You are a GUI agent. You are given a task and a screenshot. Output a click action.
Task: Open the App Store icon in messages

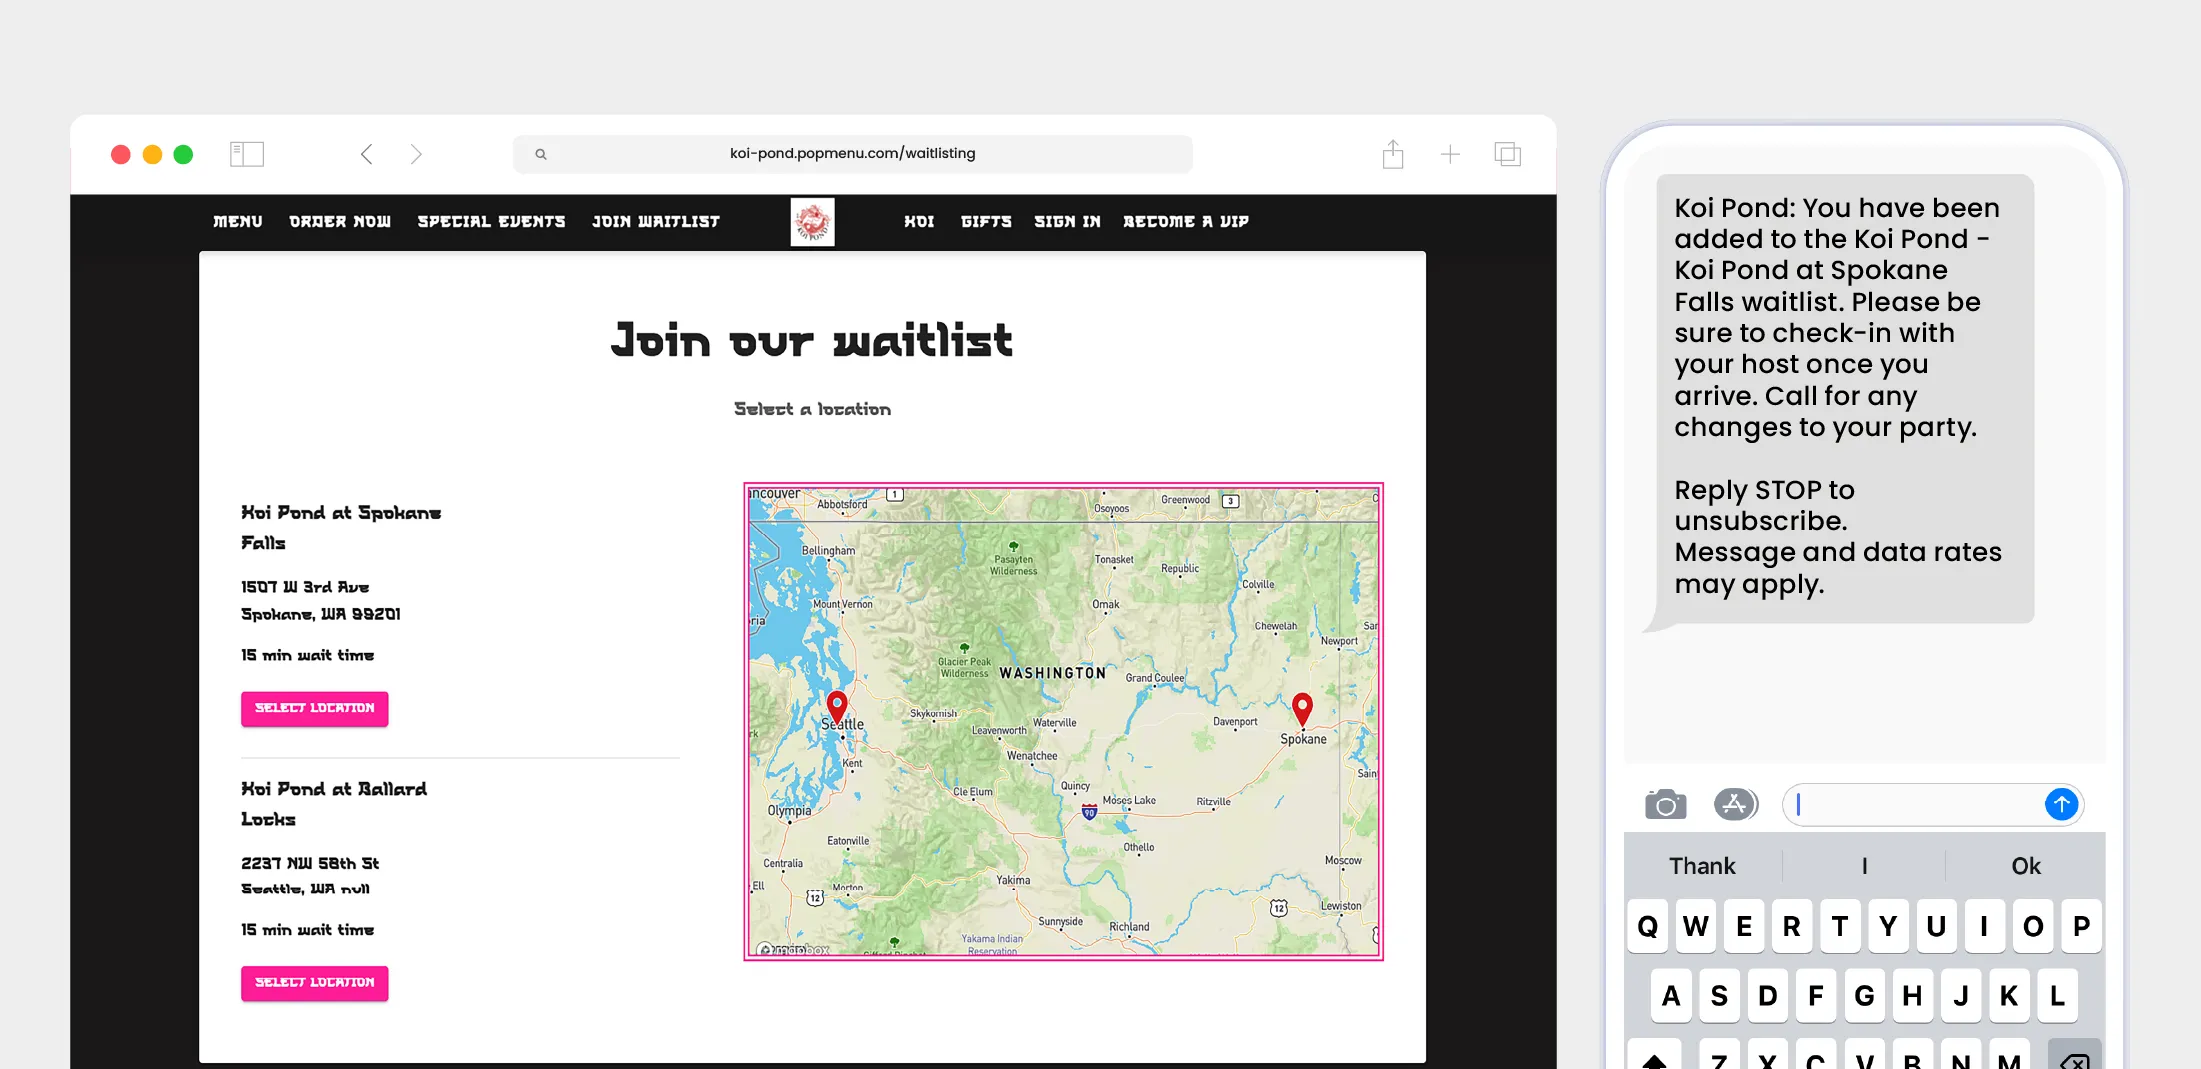click(x=1736, y=804)
